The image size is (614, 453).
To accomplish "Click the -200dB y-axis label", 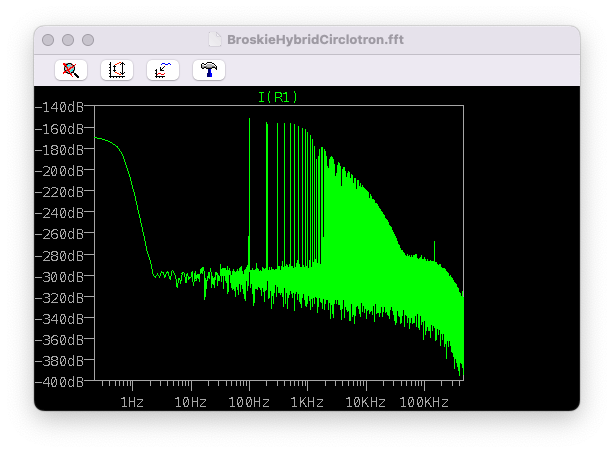I will coord(60,171).
